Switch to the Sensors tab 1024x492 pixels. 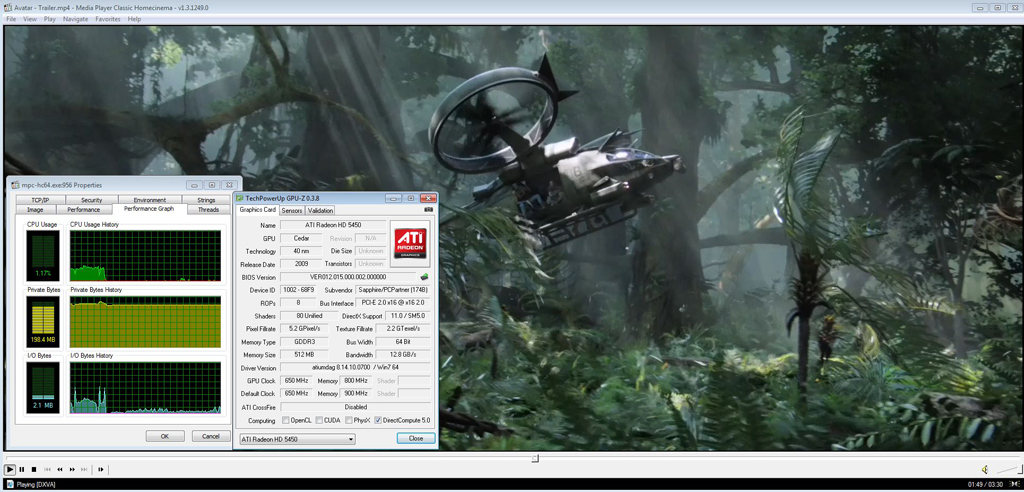pyautogui.click(x=292, y=210)
